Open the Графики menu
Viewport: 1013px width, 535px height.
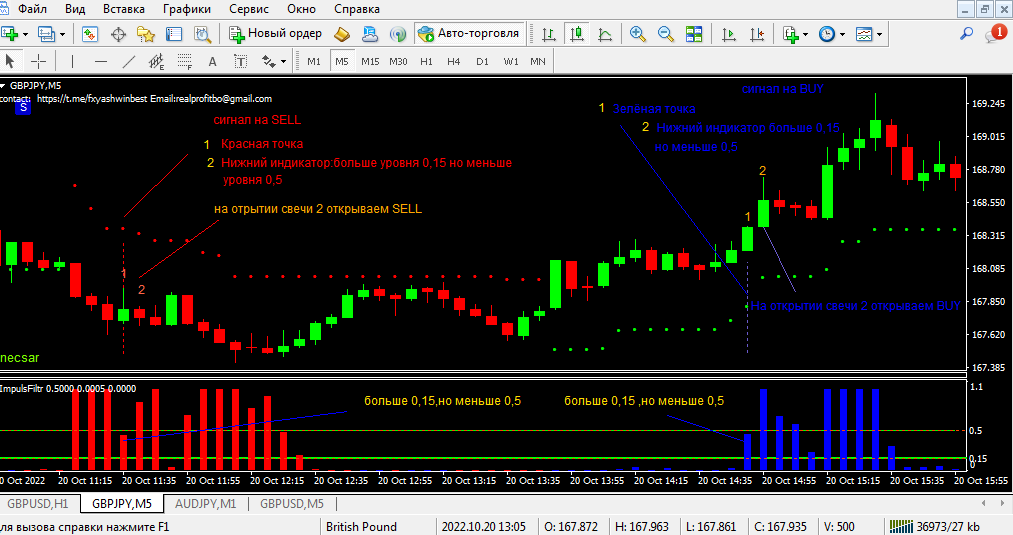[x=188, y=9]
